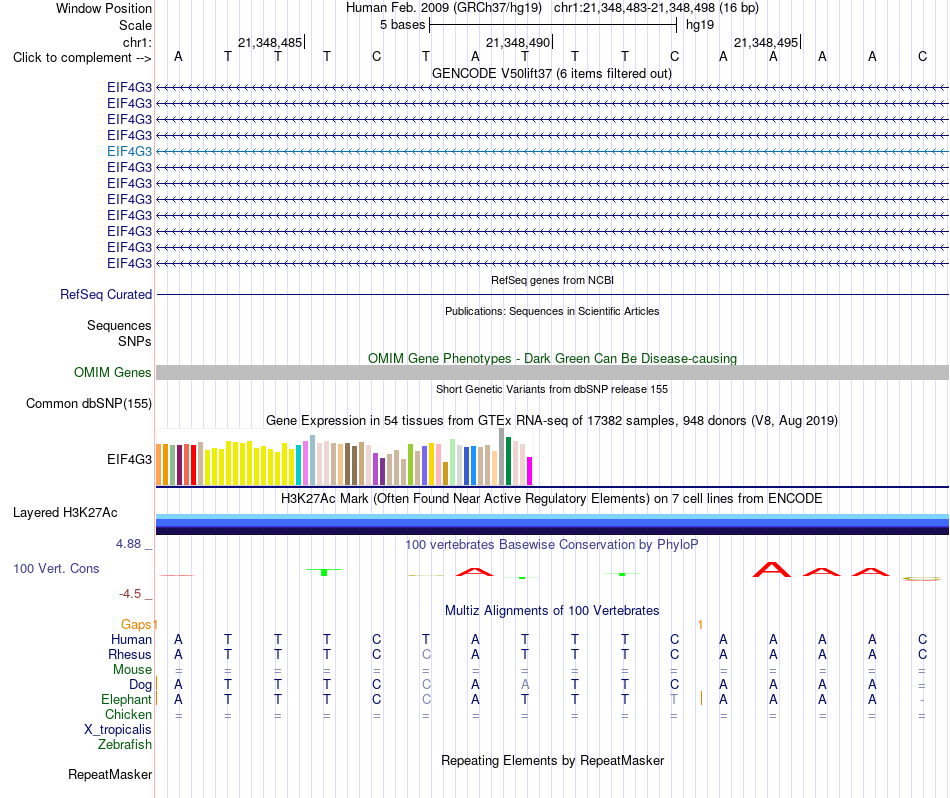Select the light-blue highlighted EIF4G3 transcript label

pyautogui.click(x=129, y=151)
